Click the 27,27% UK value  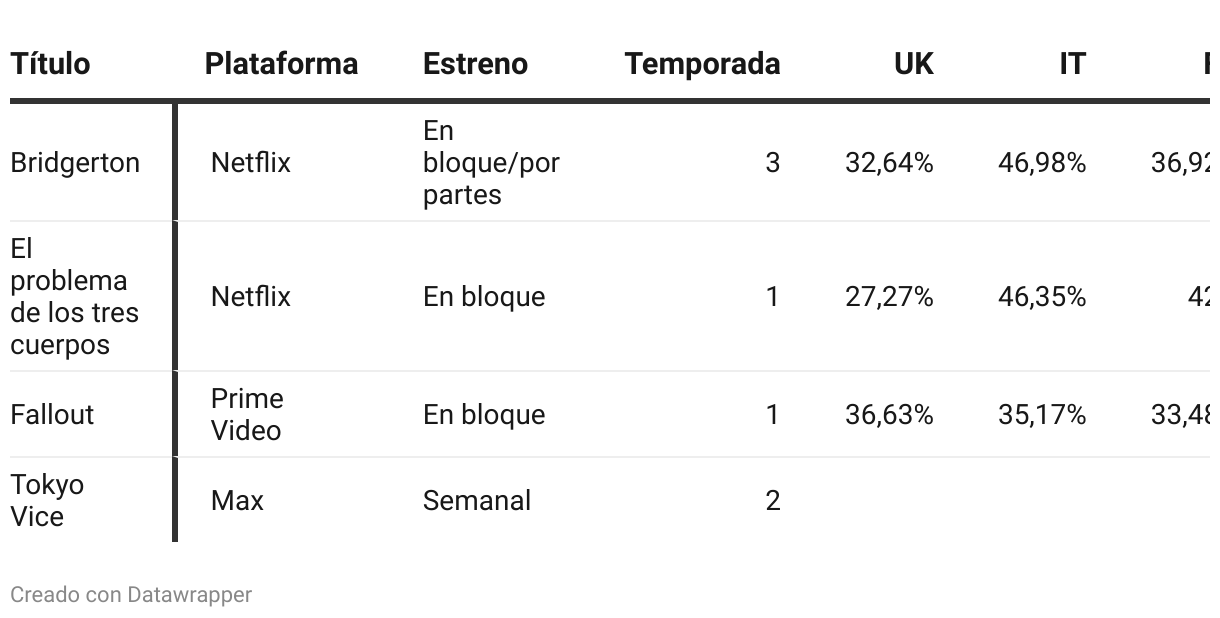point(889,297)
